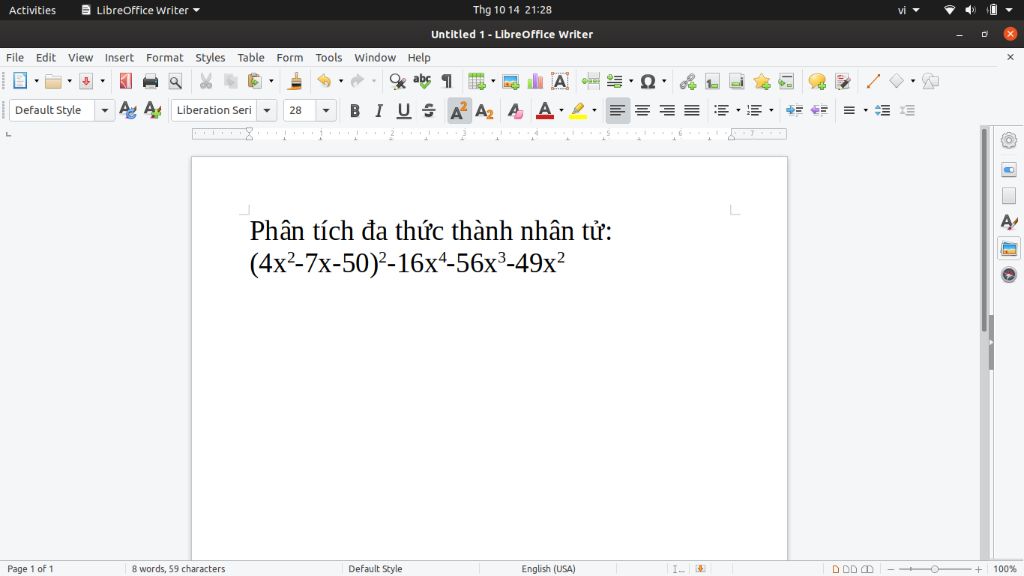This screenshot has width=1024, height=576.
Task: Expand the Font Size dropdown
Action: [326, 110]
